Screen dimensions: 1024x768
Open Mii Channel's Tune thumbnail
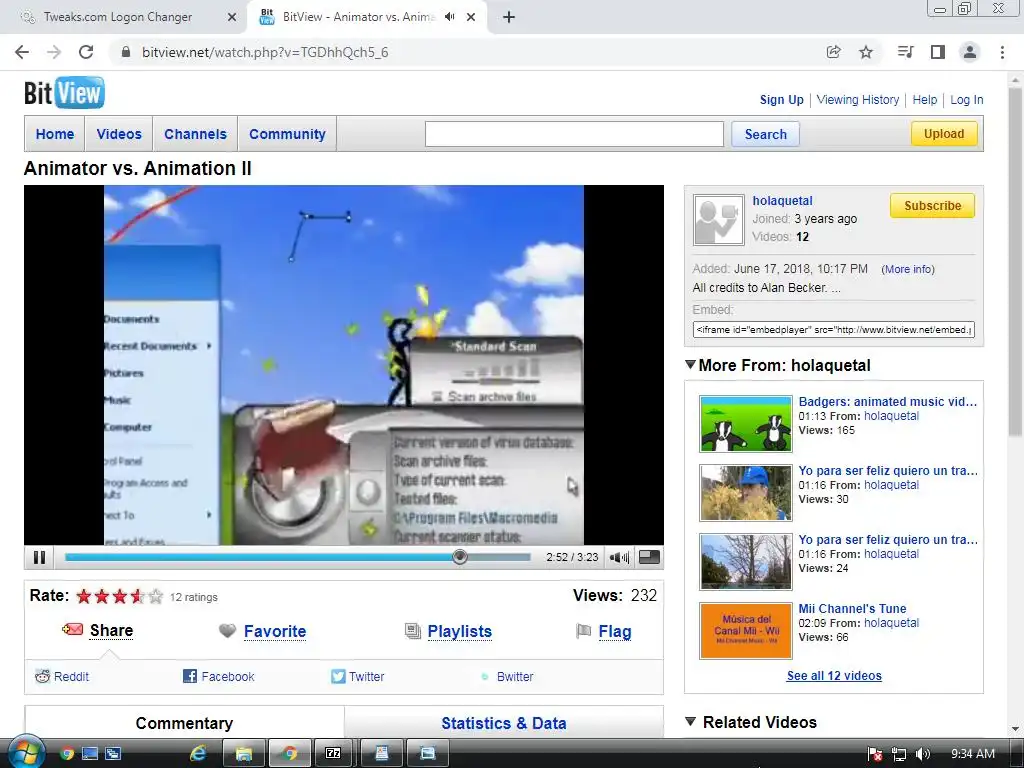[x=745, y=631]
